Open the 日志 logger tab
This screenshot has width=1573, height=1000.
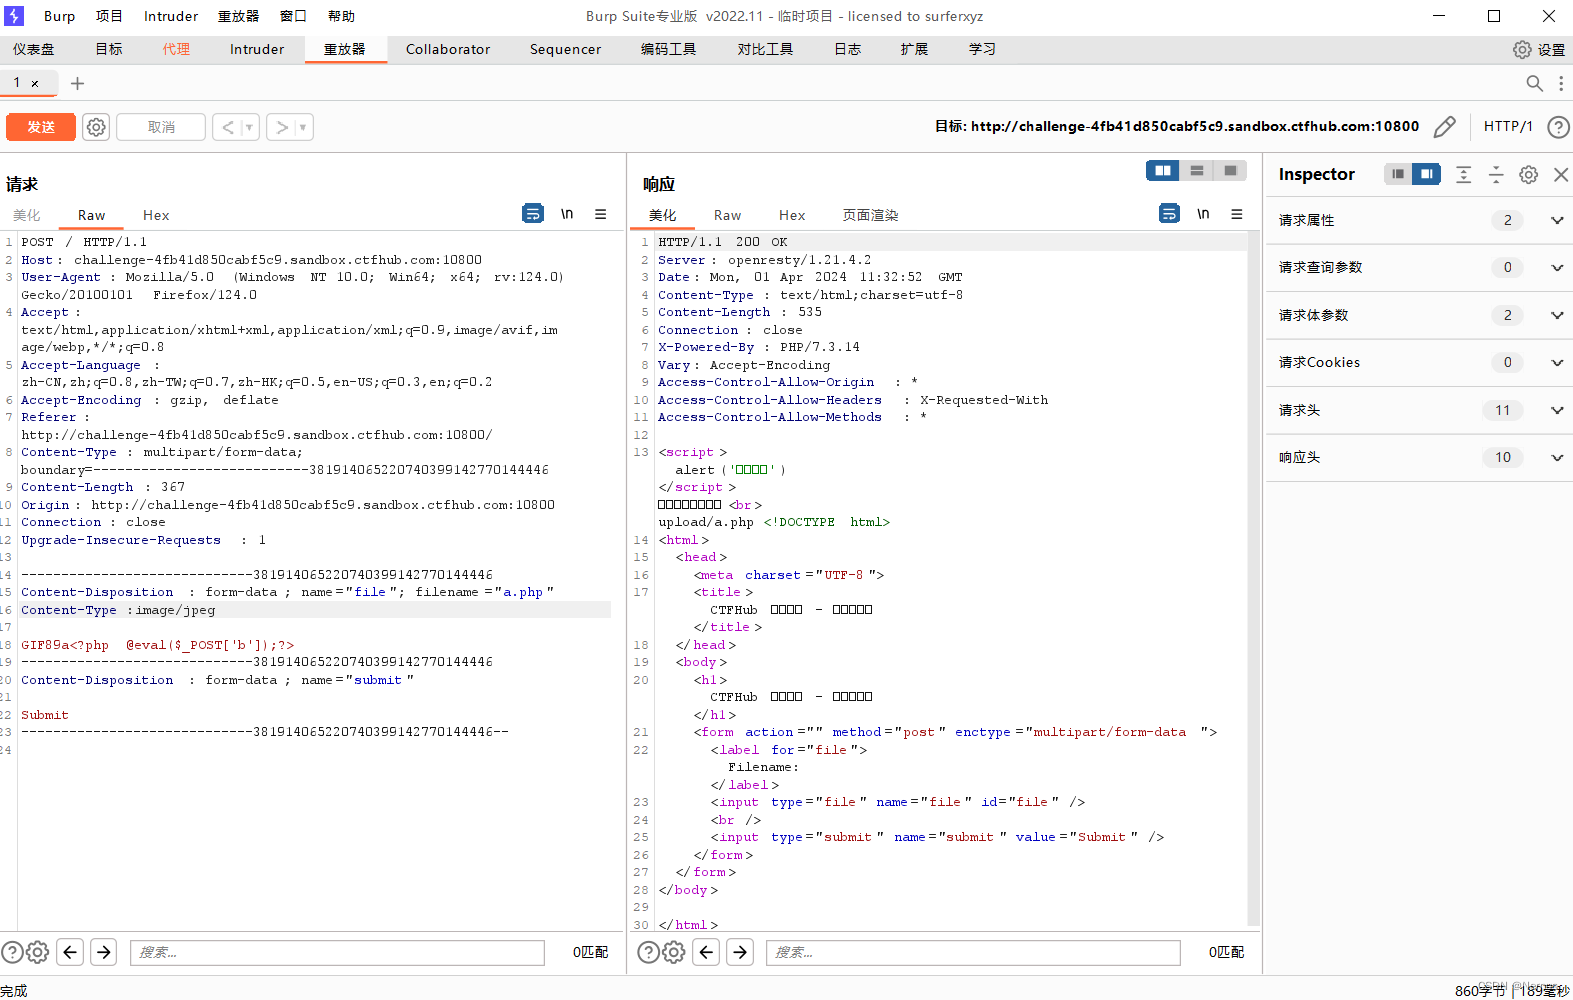coord(848,49)
